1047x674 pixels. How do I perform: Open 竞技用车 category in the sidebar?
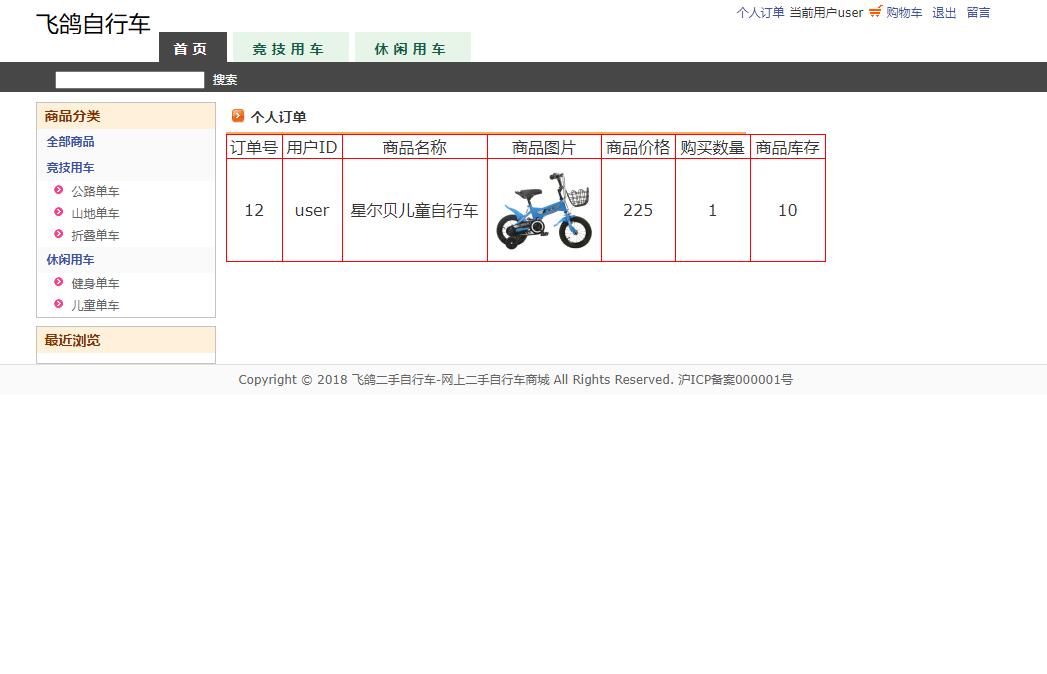tap(70, 168)
